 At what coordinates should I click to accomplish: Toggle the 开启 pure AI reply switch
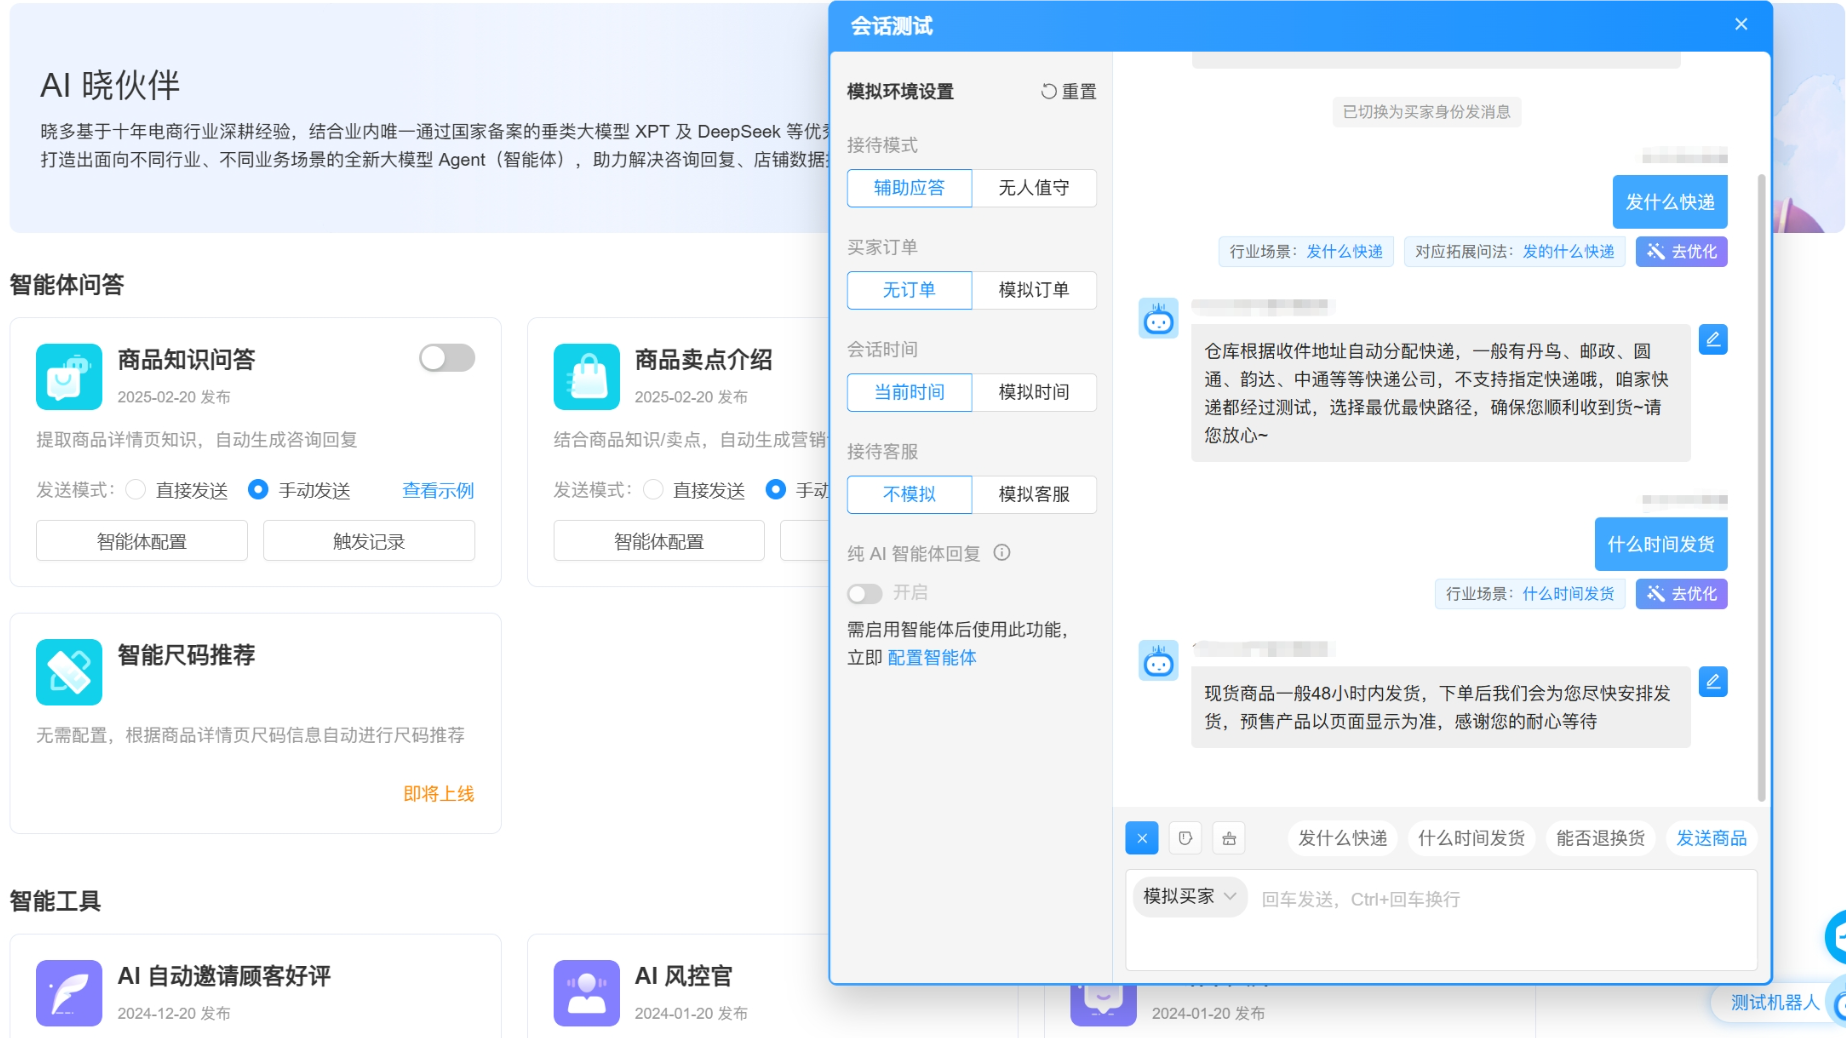coord(864,594)
